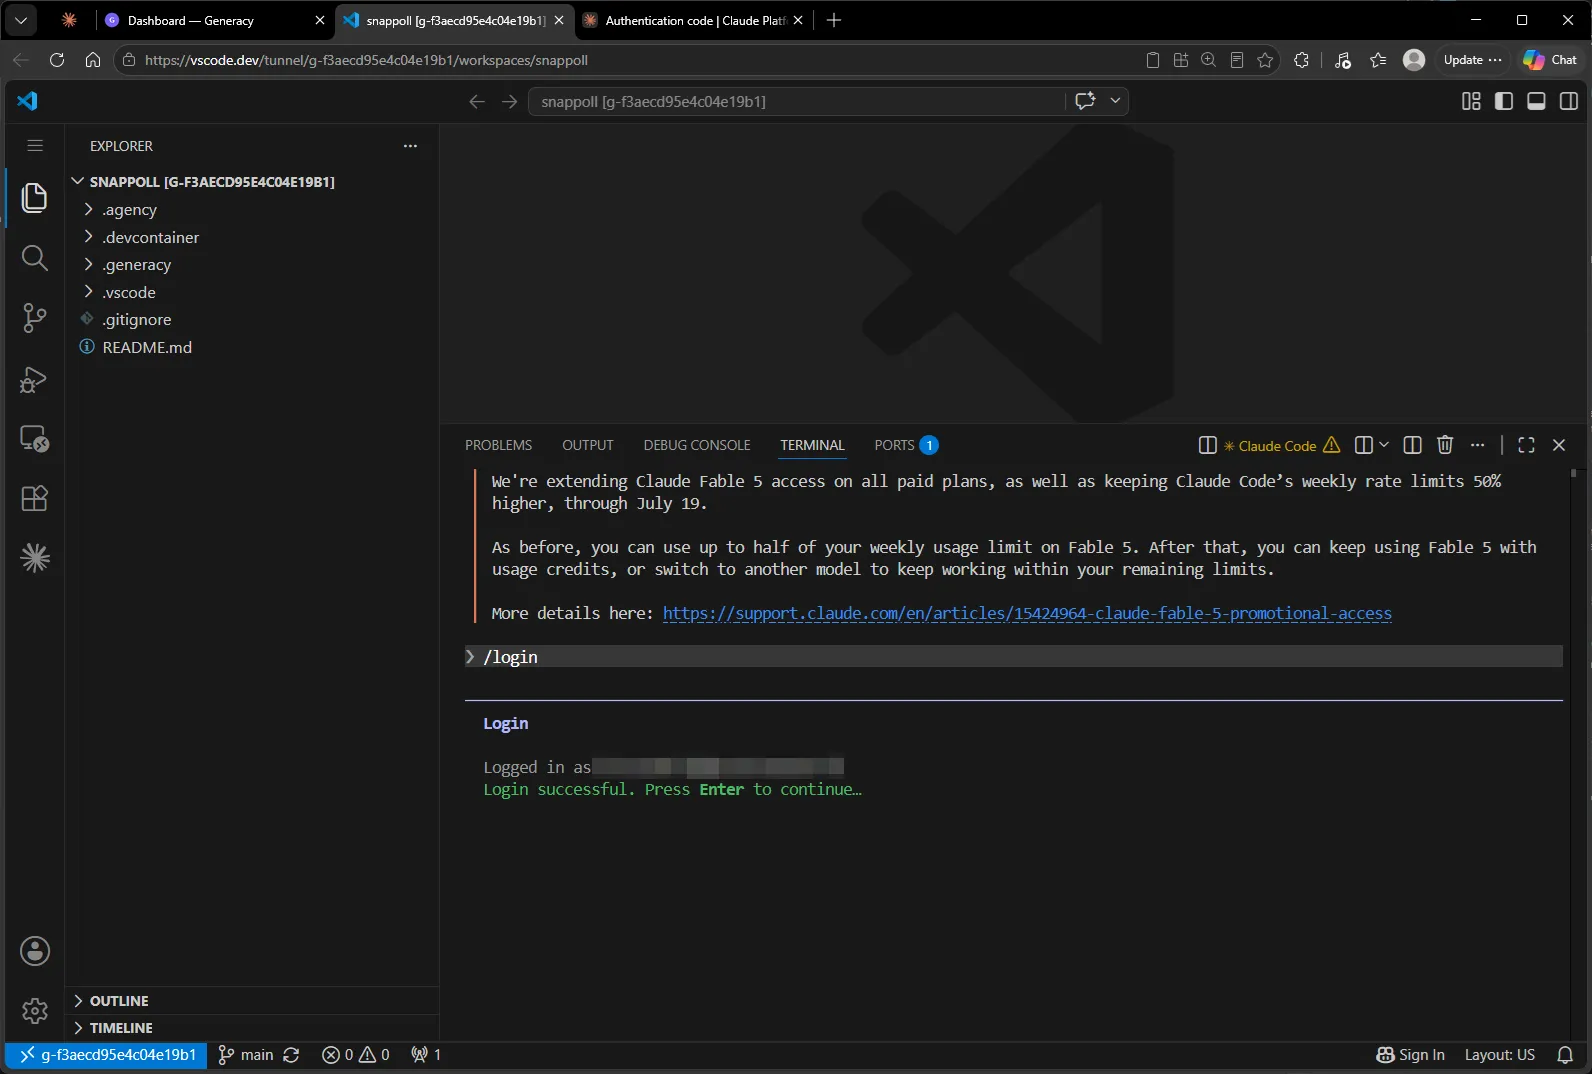Go forward in VS Code editor navigation
The width and height of the screenshot is (1592, 1074).
pos(509,101)
